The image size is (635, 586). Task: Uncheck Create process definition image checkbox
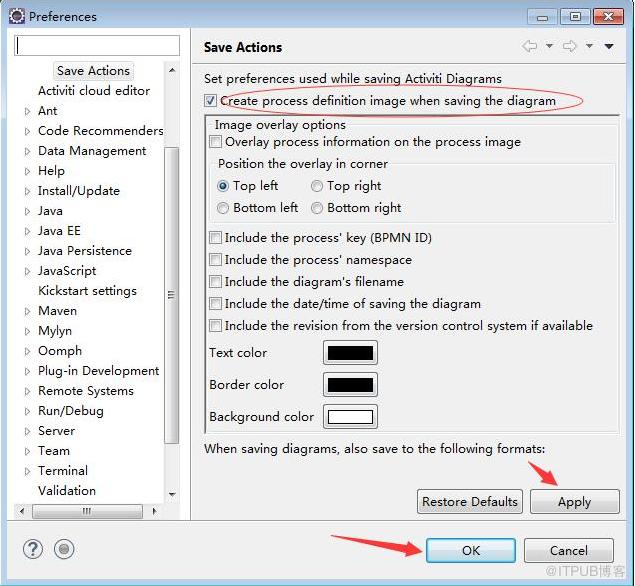tap(210, 100)
